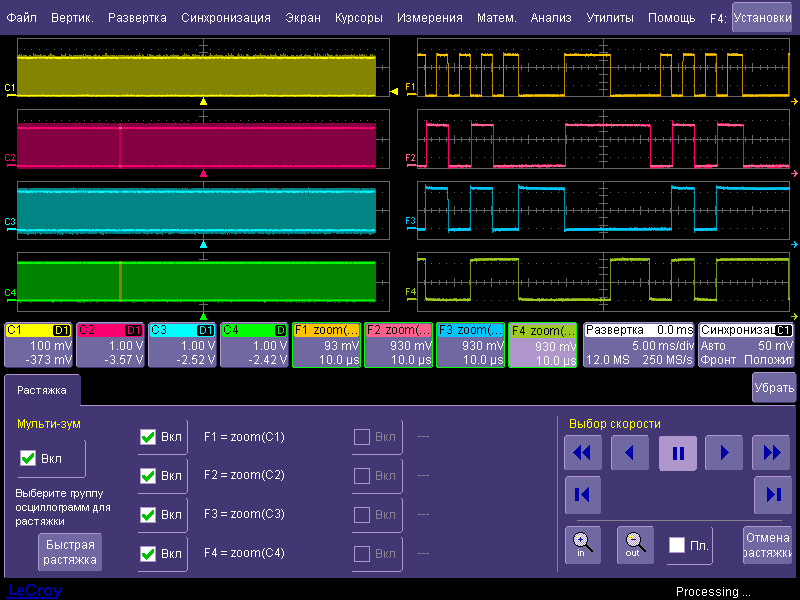Open the C1 channel descriptor box
Image resolution: width=800 pixels, height=600 pixels.
[x=39, y=344]
